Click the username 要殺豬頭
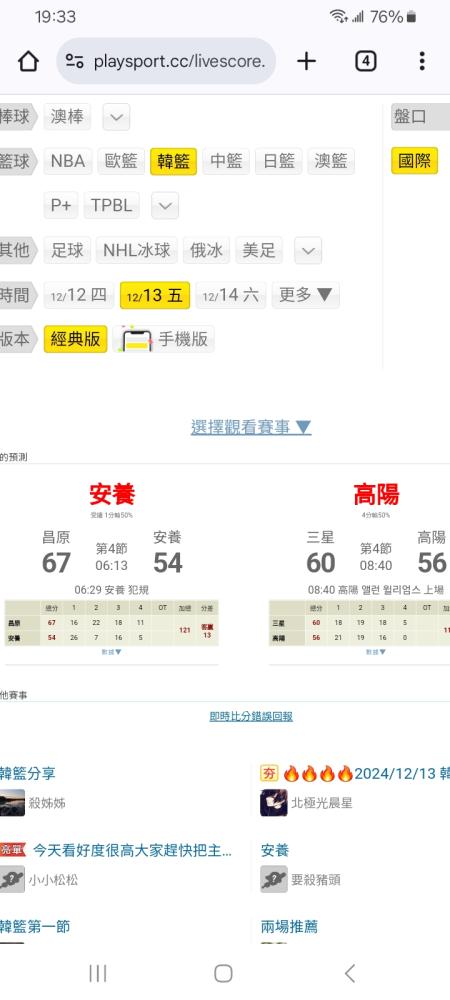The image size is (450, 1000). coord(316,880)
